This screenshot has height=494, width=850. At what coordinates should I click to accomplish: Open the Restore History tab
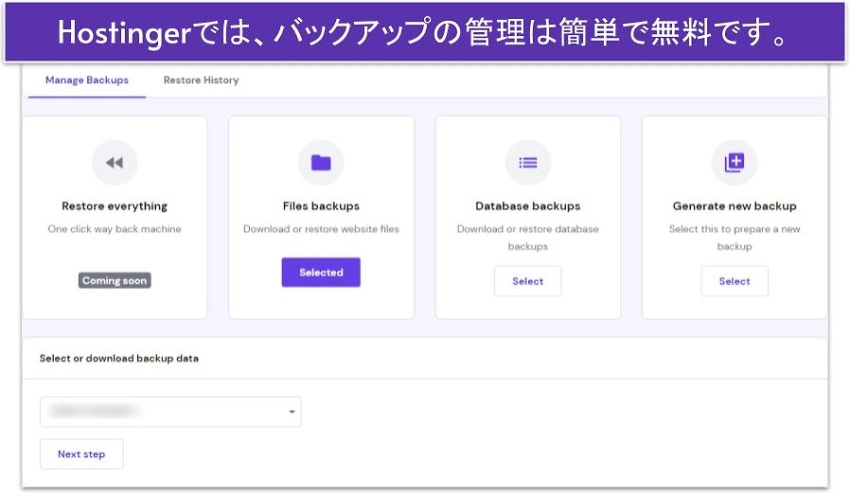click(x=201, y=80)
